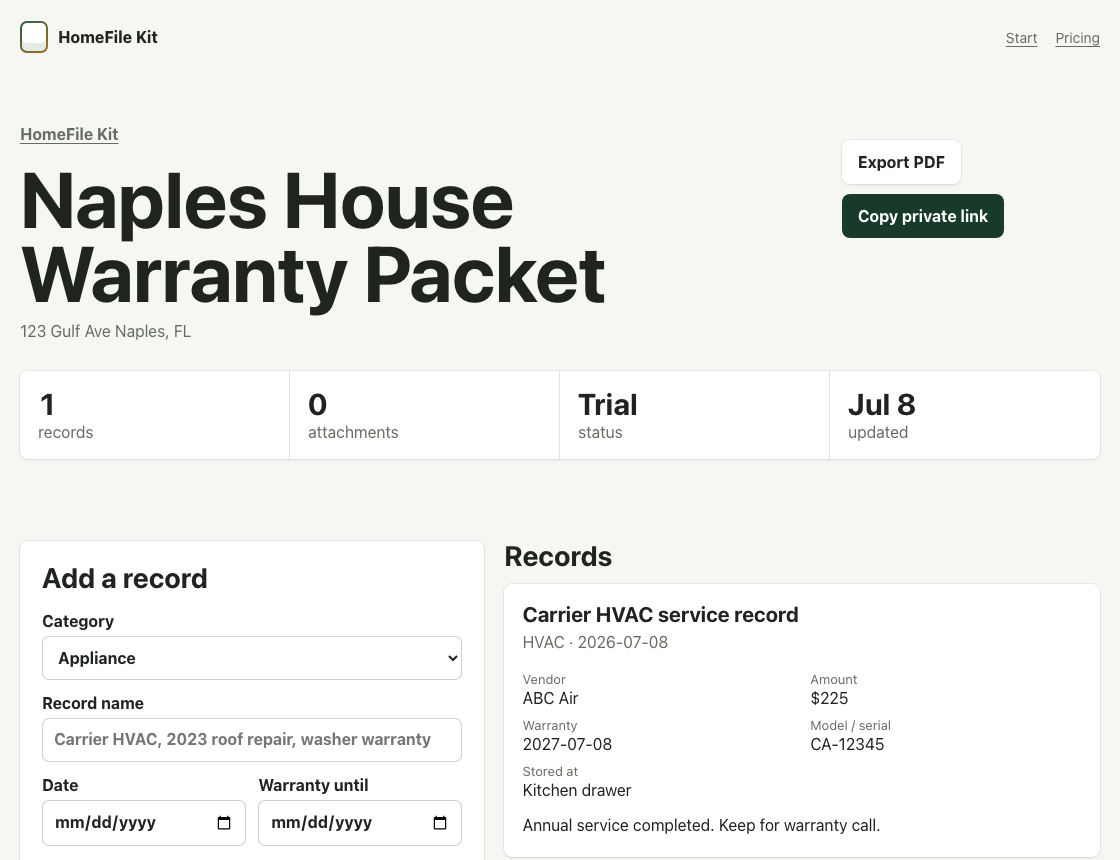Click the HomeFile Kit logo icon
Viewport: 1120px width, 860px height.
(34, 37)
